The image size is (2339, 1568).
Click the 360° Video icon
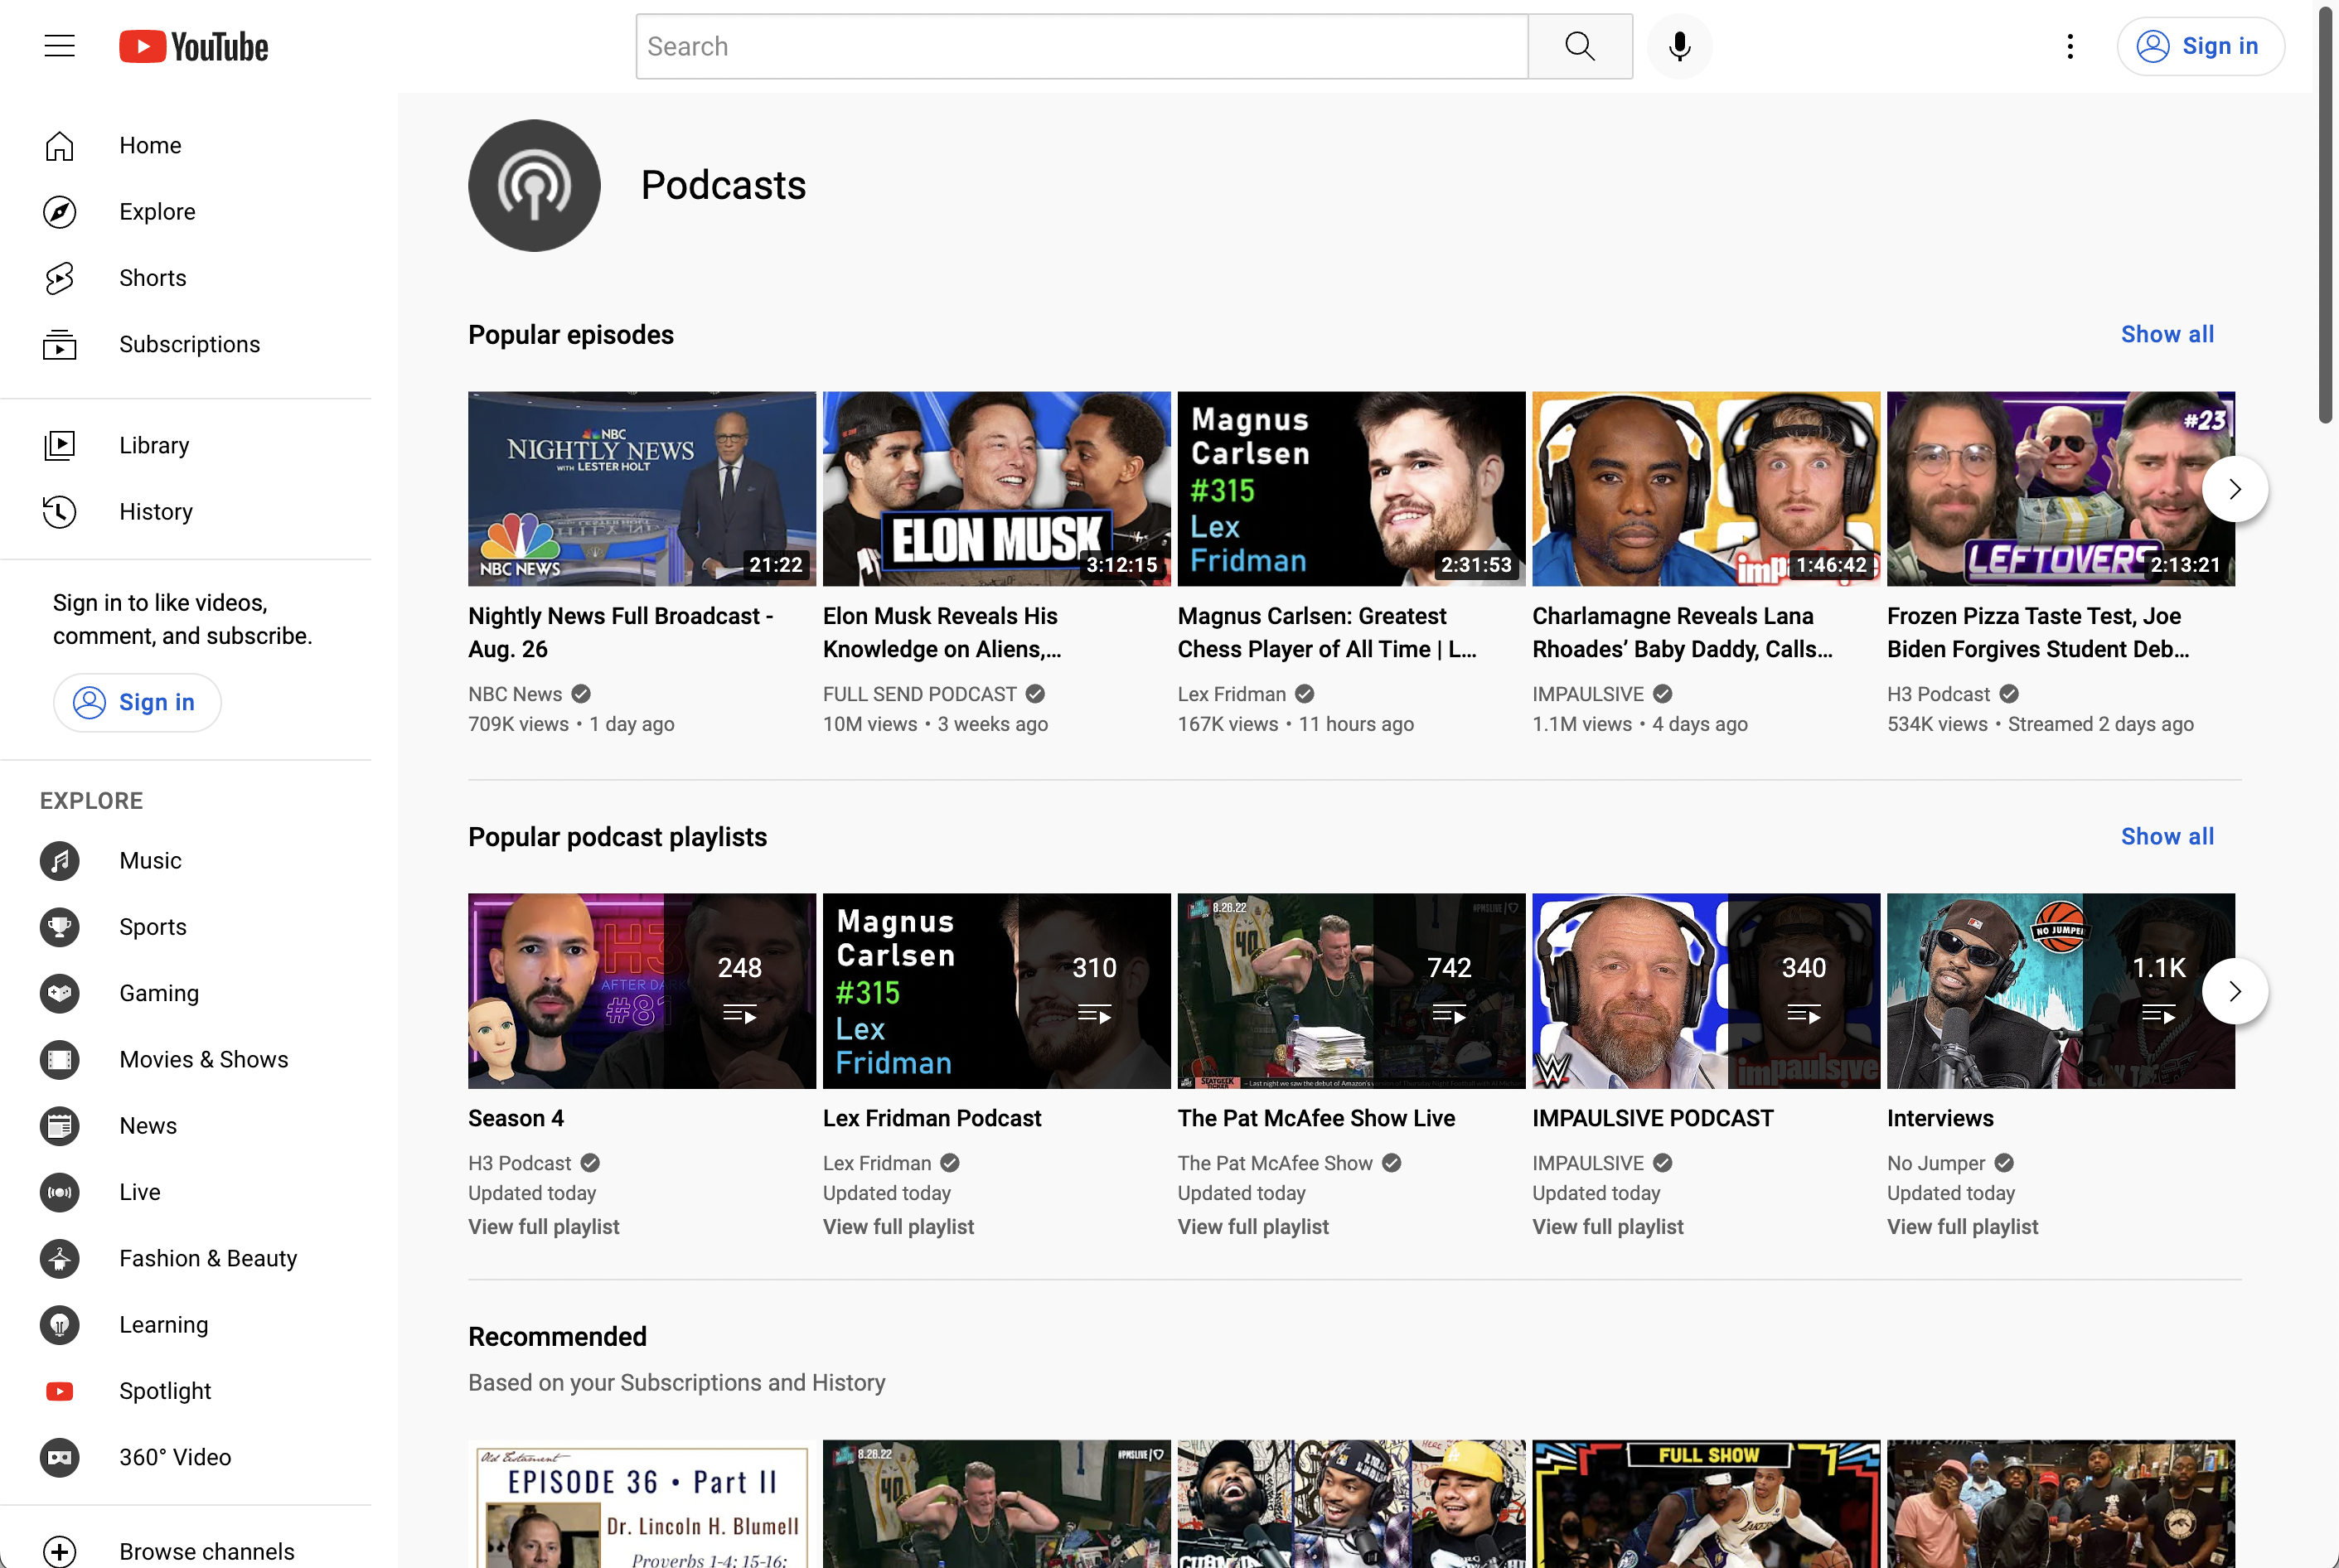point(60,1457)
